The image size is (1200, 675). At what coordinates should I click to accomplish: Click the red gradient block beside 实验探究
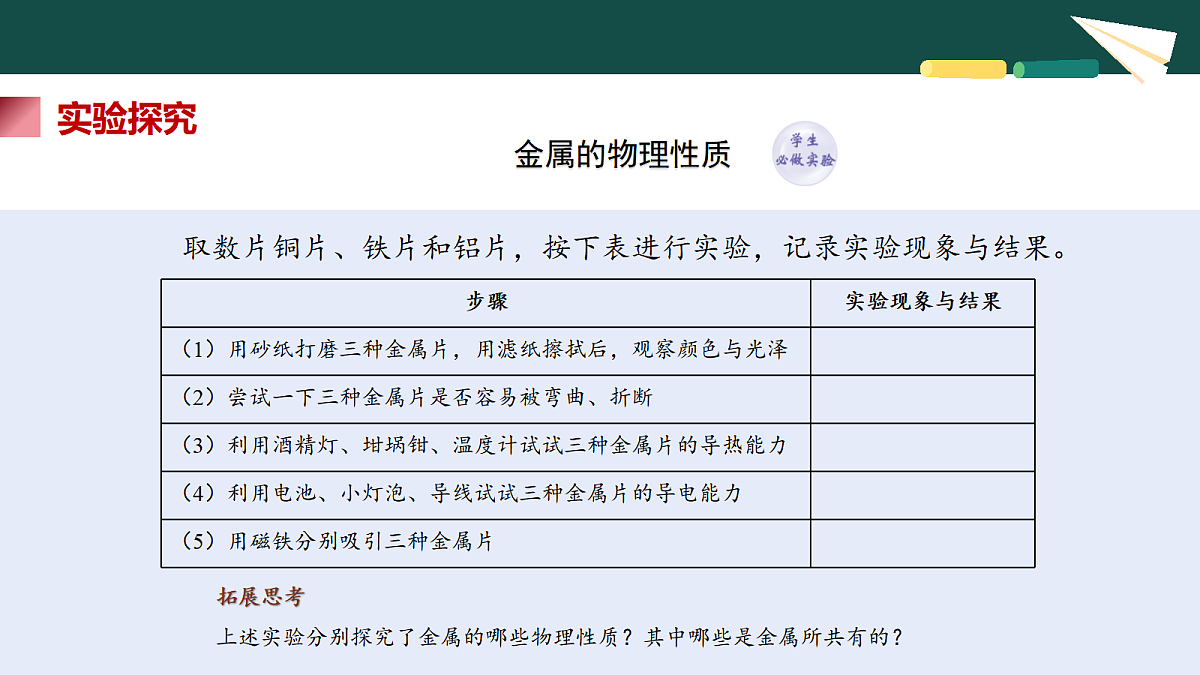tap(20, 117)
